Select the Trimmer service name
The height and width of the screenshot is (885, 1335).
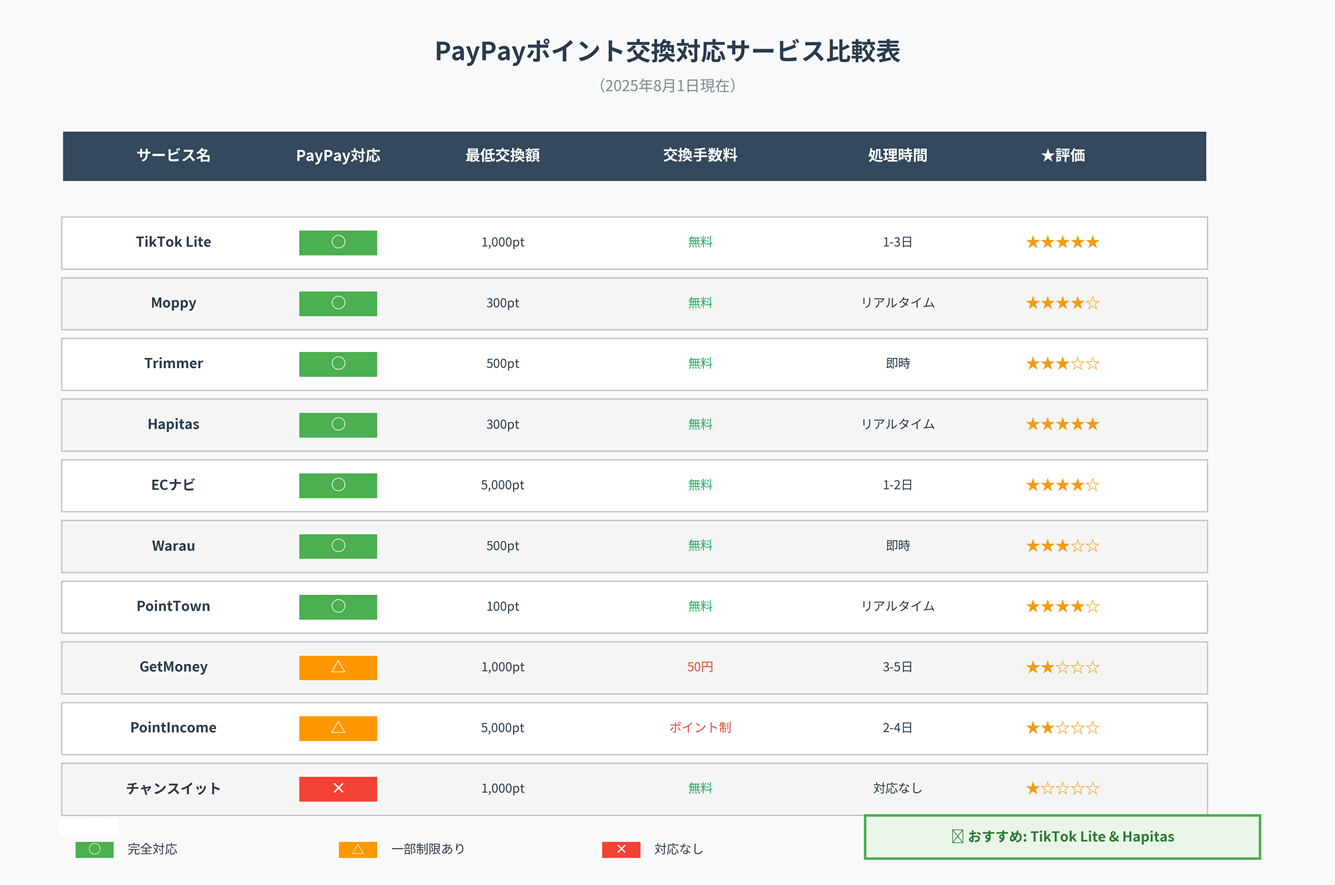point(174,363)
